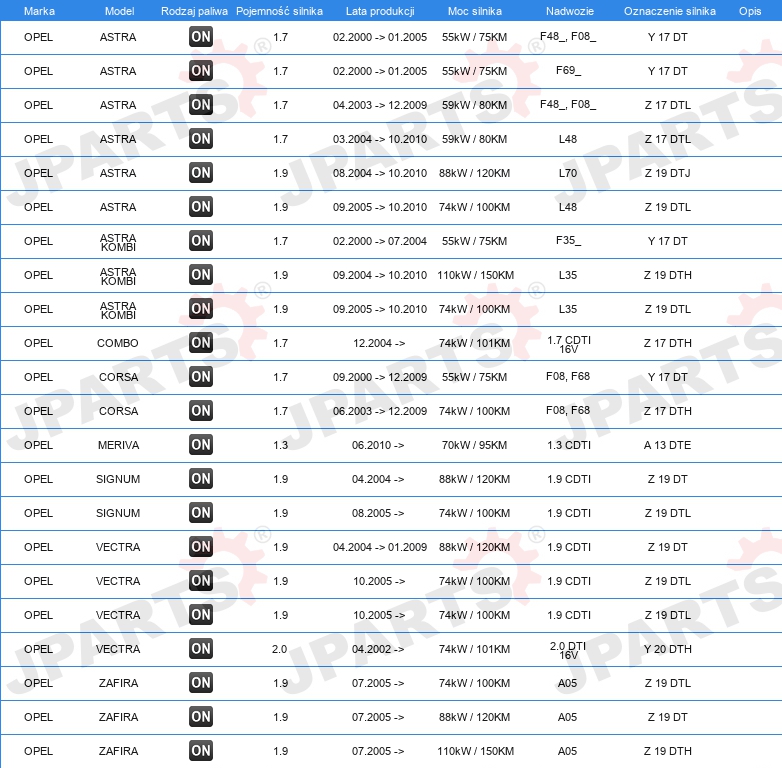Screen dimensions: 782x768
Task: Click production years 02.2000 -> 07.2004
Action: point(380,241)
